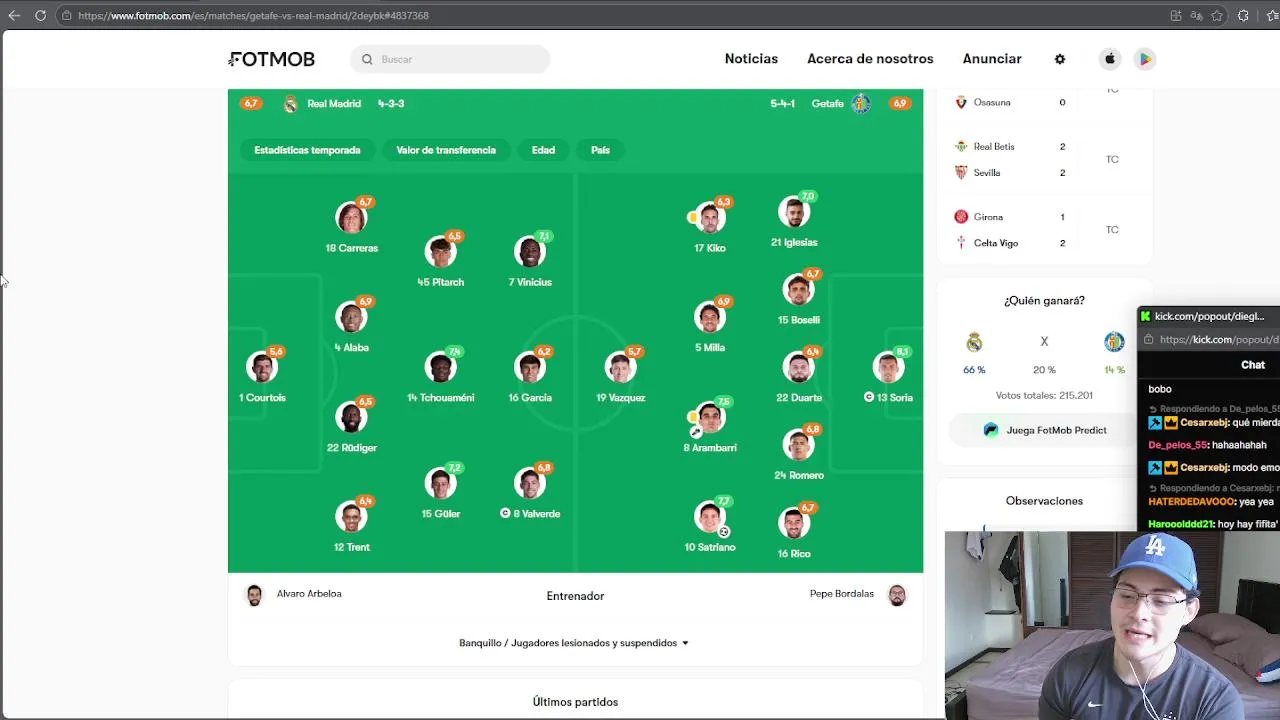Screen dimensions: 1280x720
Task: Open the Anunciar menu item
Action: [992, 59]
